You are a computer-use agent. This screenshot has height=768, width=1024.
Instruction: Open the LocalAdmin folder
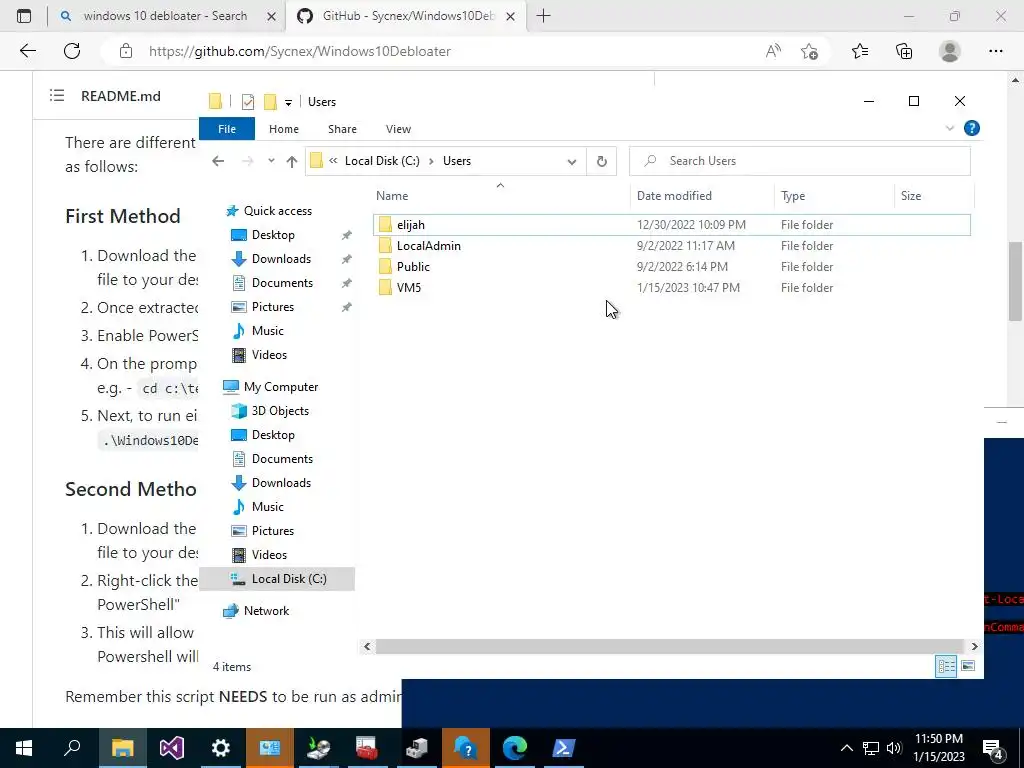(x=428, y=246)
